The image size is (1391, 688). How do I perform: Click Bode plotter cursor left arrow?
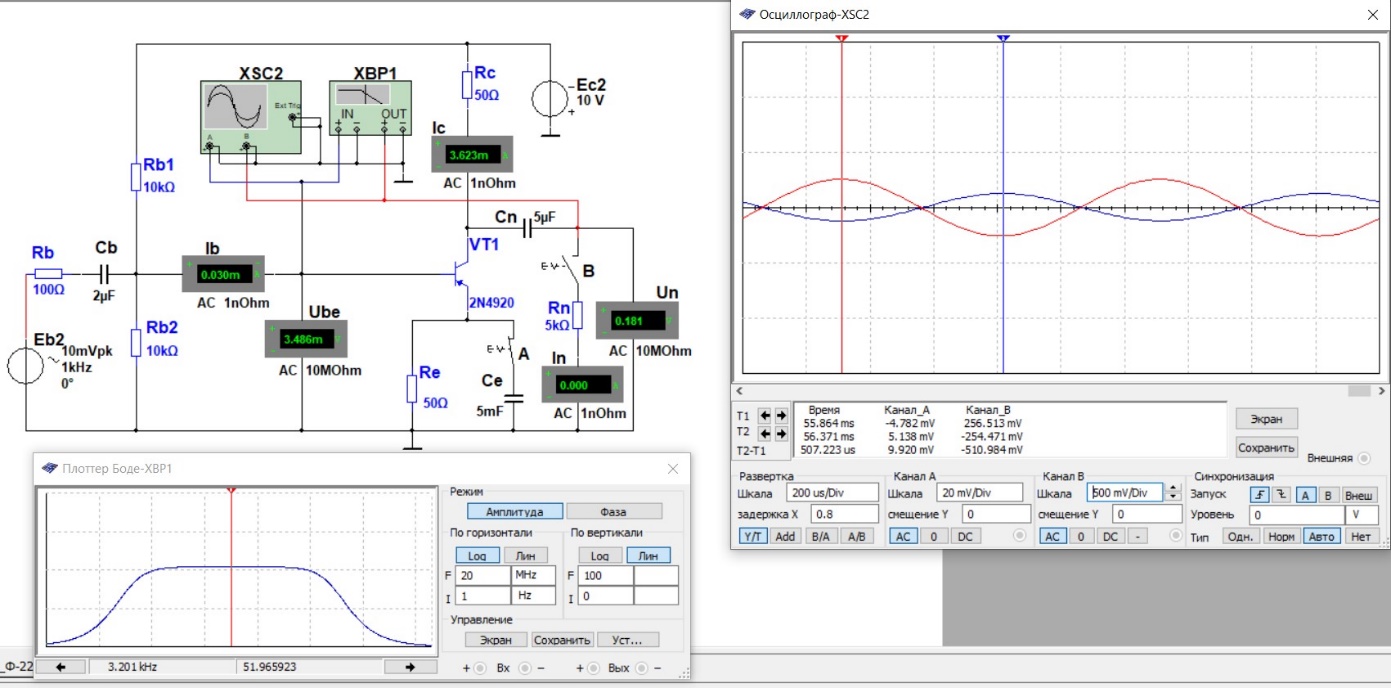63,666
